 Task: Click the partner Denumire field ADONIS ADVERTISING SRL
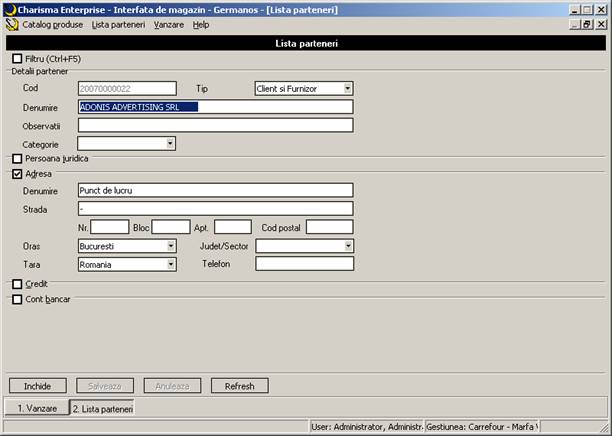215,107
